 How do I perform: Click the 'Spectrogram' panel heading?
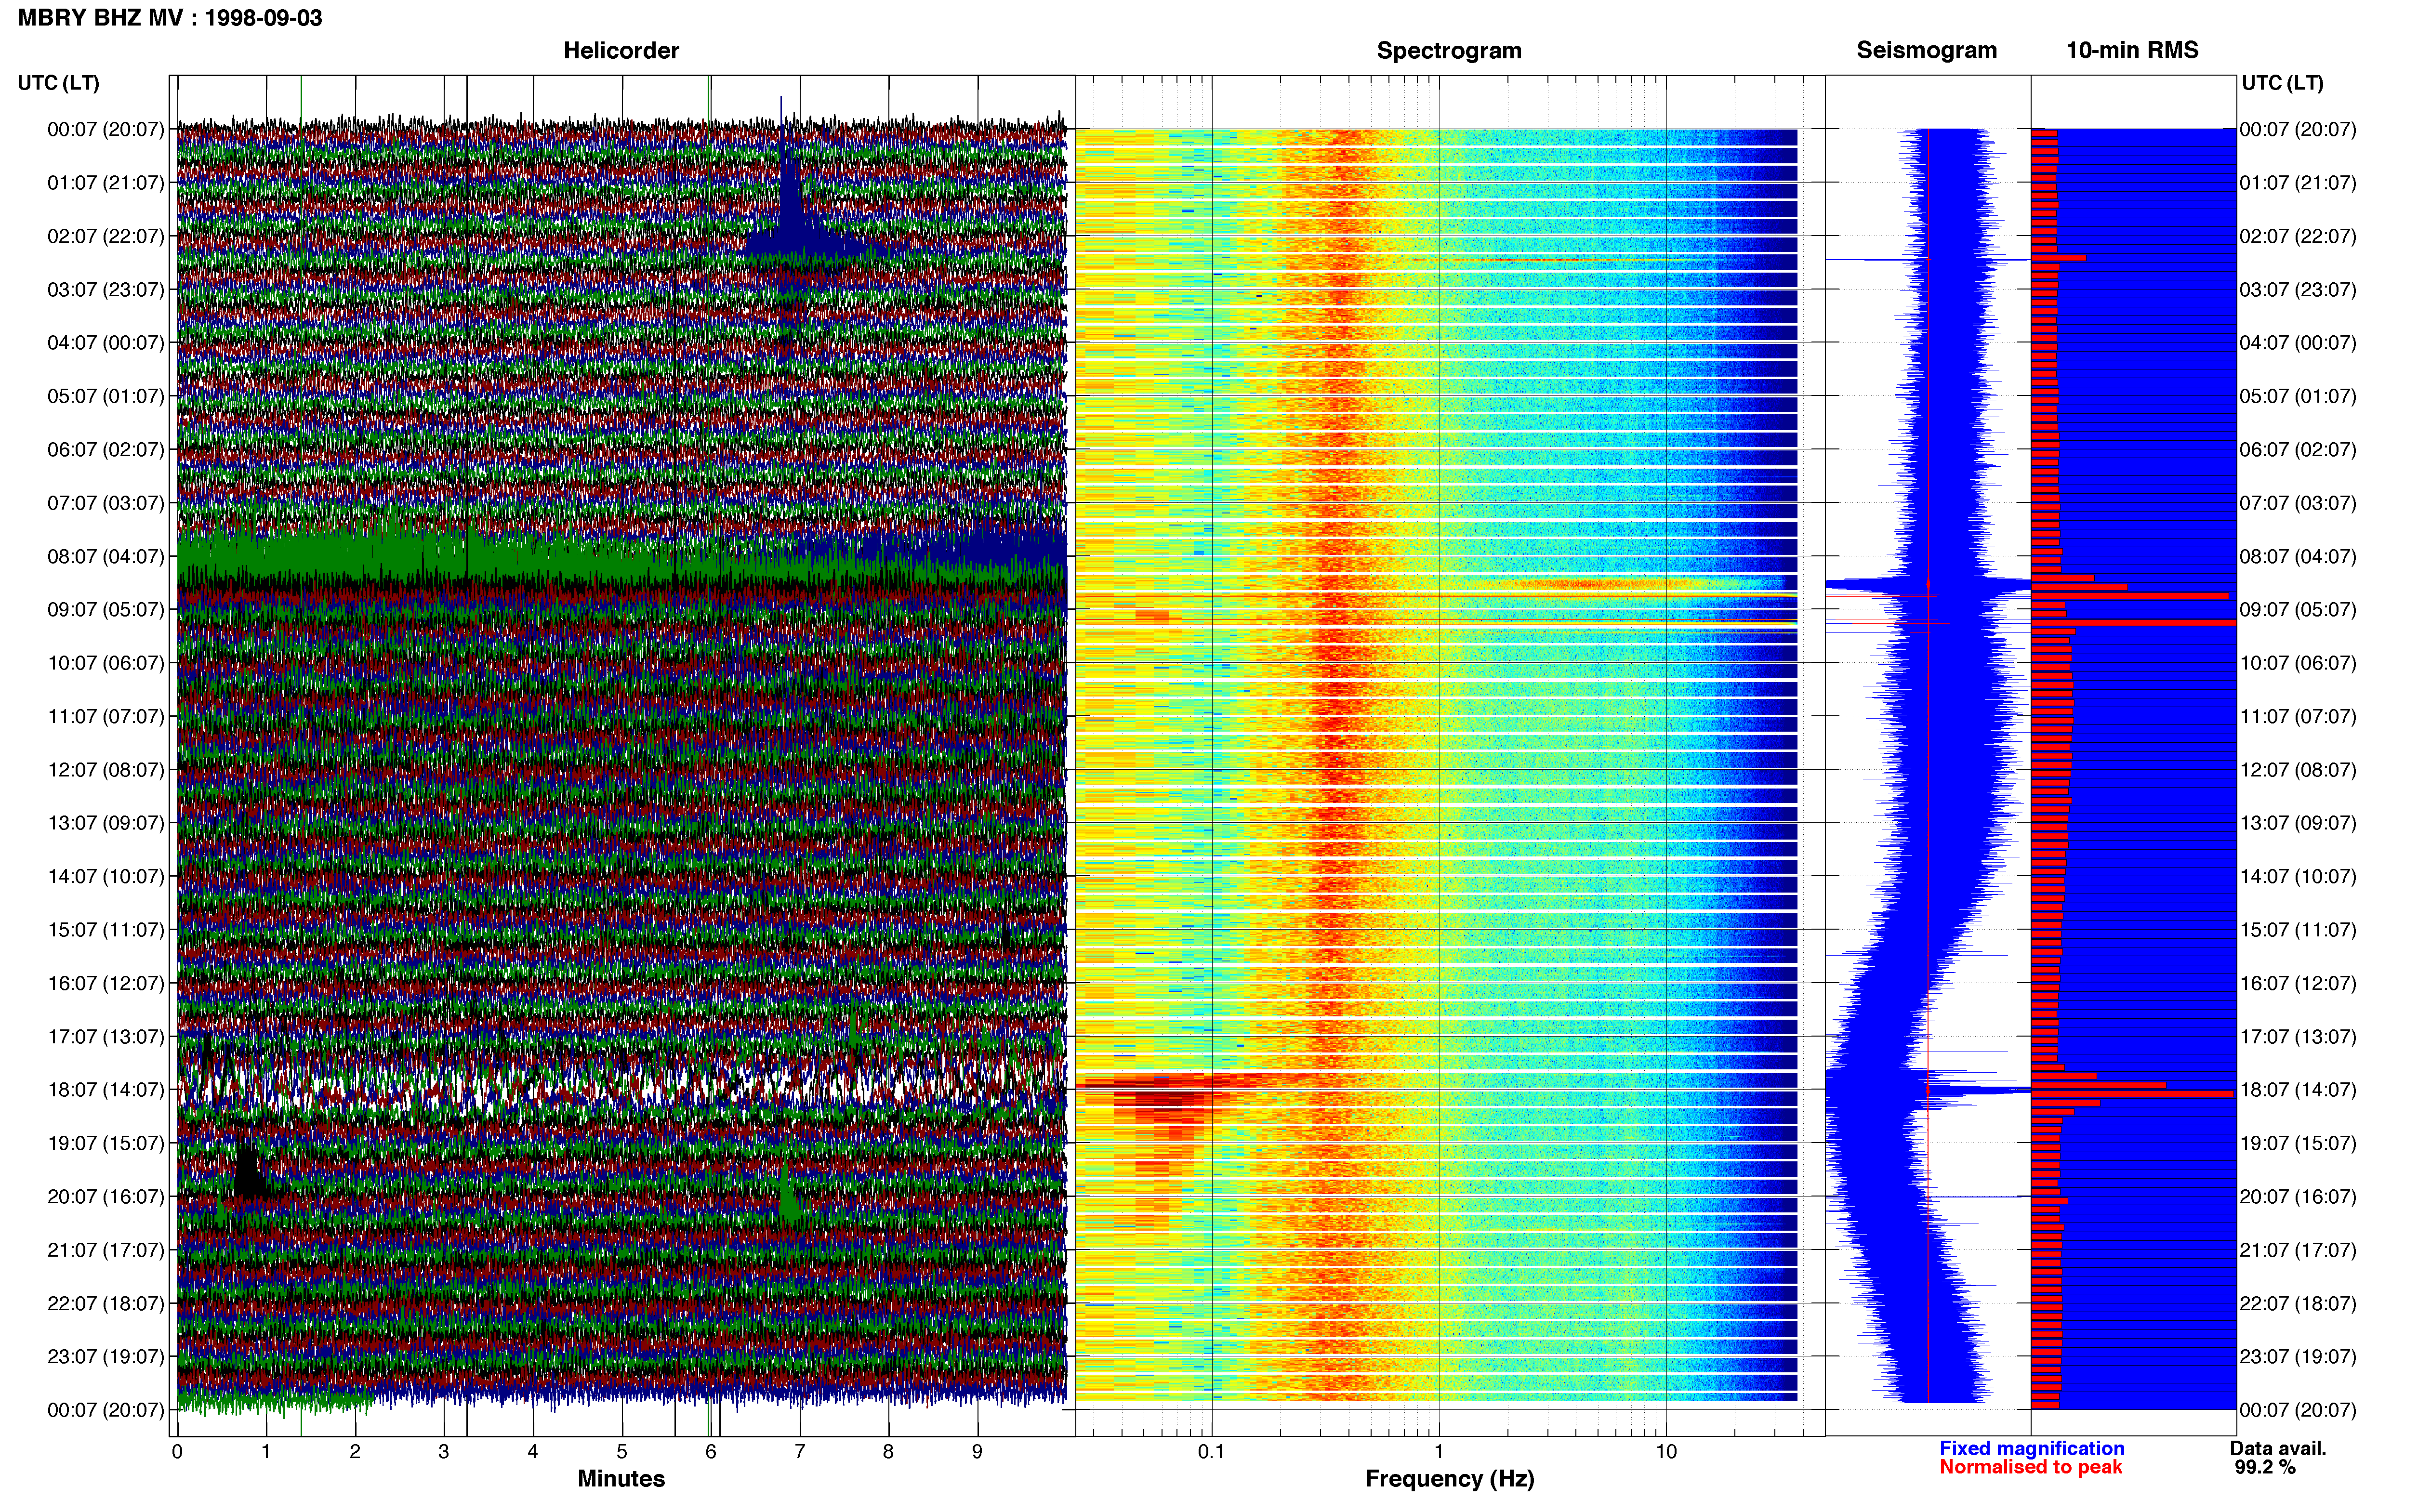pyautogui.click(x=1449, y=51)
